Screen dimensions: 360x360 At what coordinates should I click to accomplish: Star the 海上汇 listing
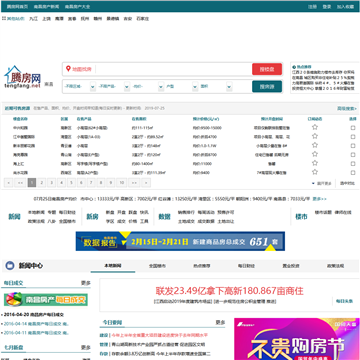point(315,163)
